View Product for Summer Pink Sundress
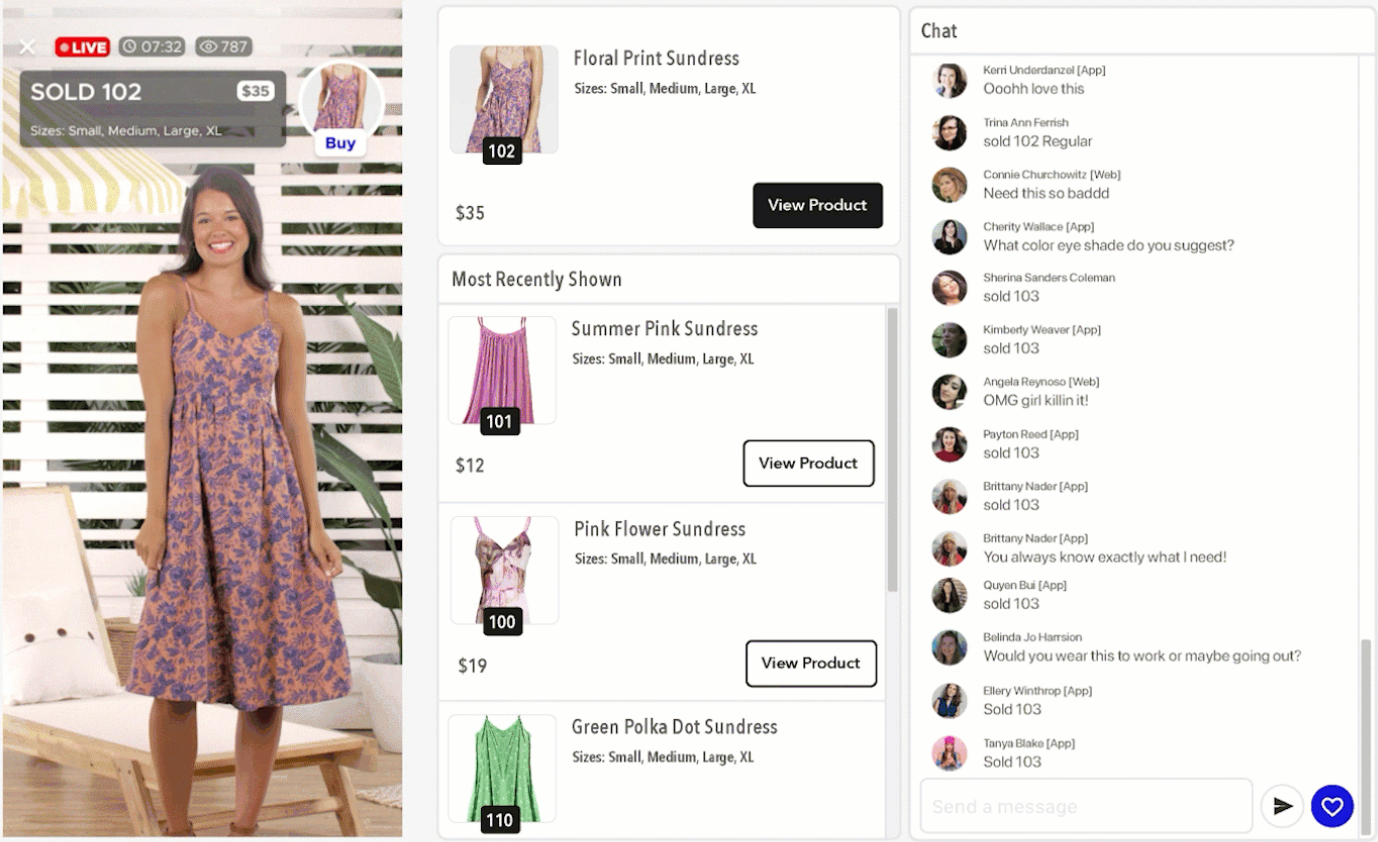The image size is (1378, 842). click(x=808, y=463)
